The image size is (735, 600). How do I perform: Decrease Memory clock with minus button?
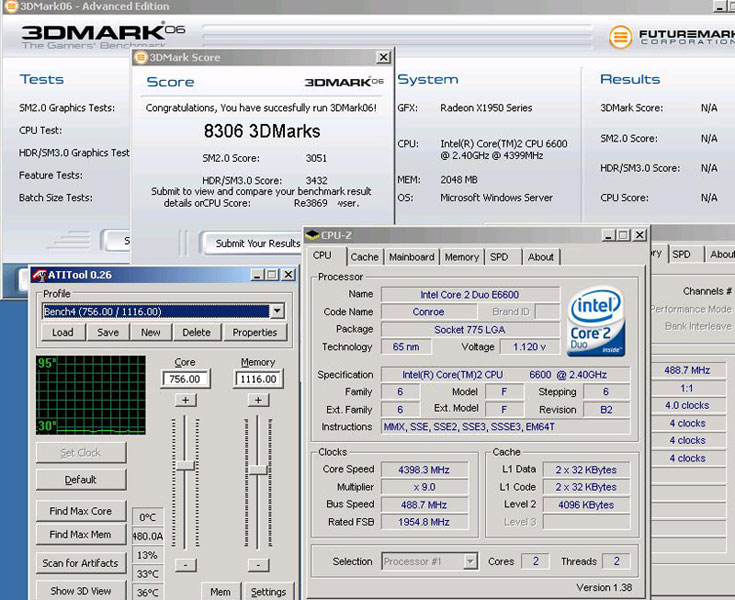258,565
